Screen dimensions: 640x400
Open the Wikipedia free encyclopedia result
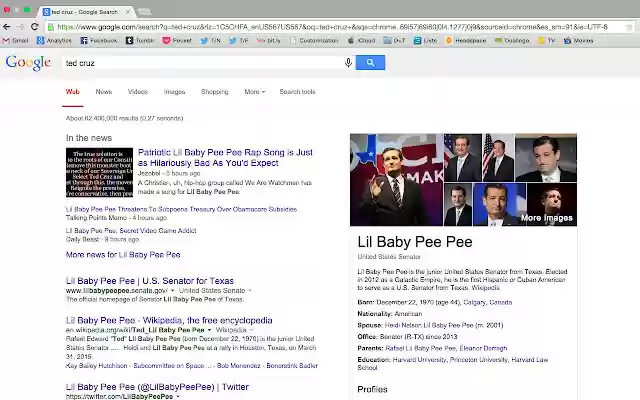169,320
